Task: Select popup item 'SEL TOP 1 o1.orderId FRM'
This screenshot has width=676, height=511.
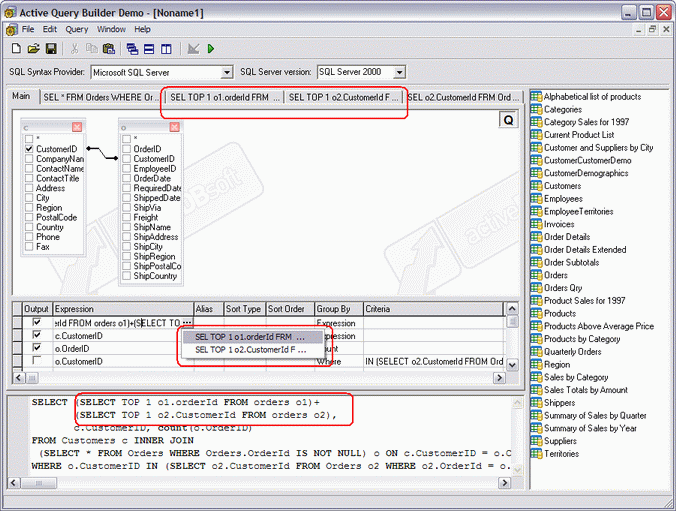Action: point(251,337)
